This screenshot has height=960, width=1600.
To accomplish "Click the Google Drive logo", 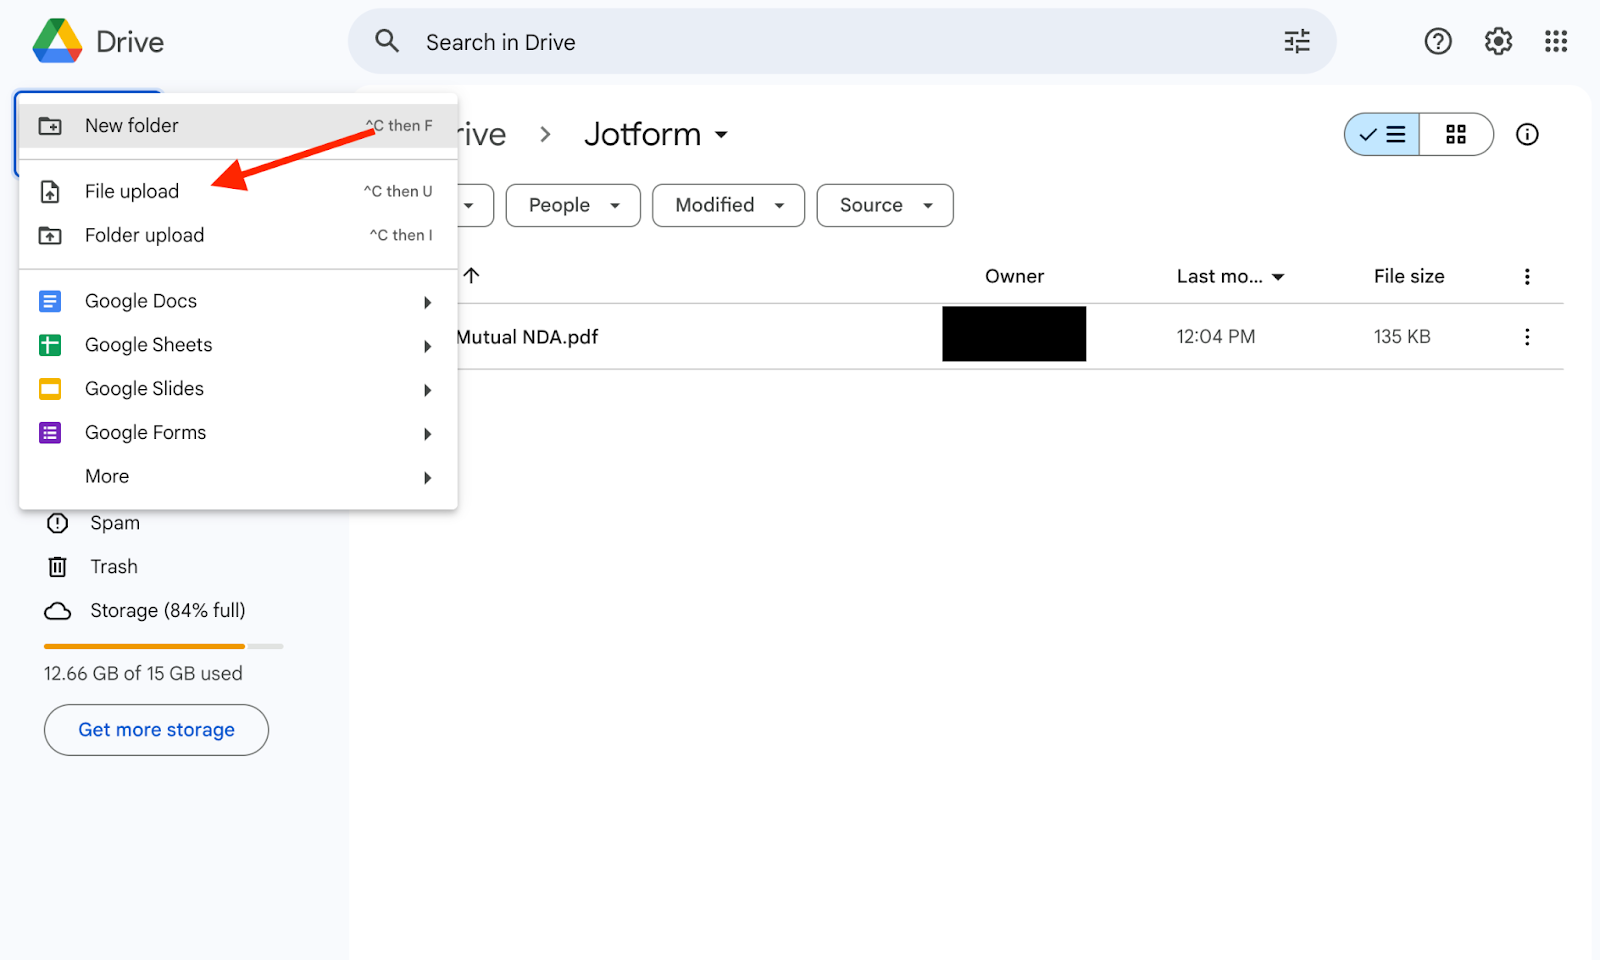I will click(x=58, y=41).
